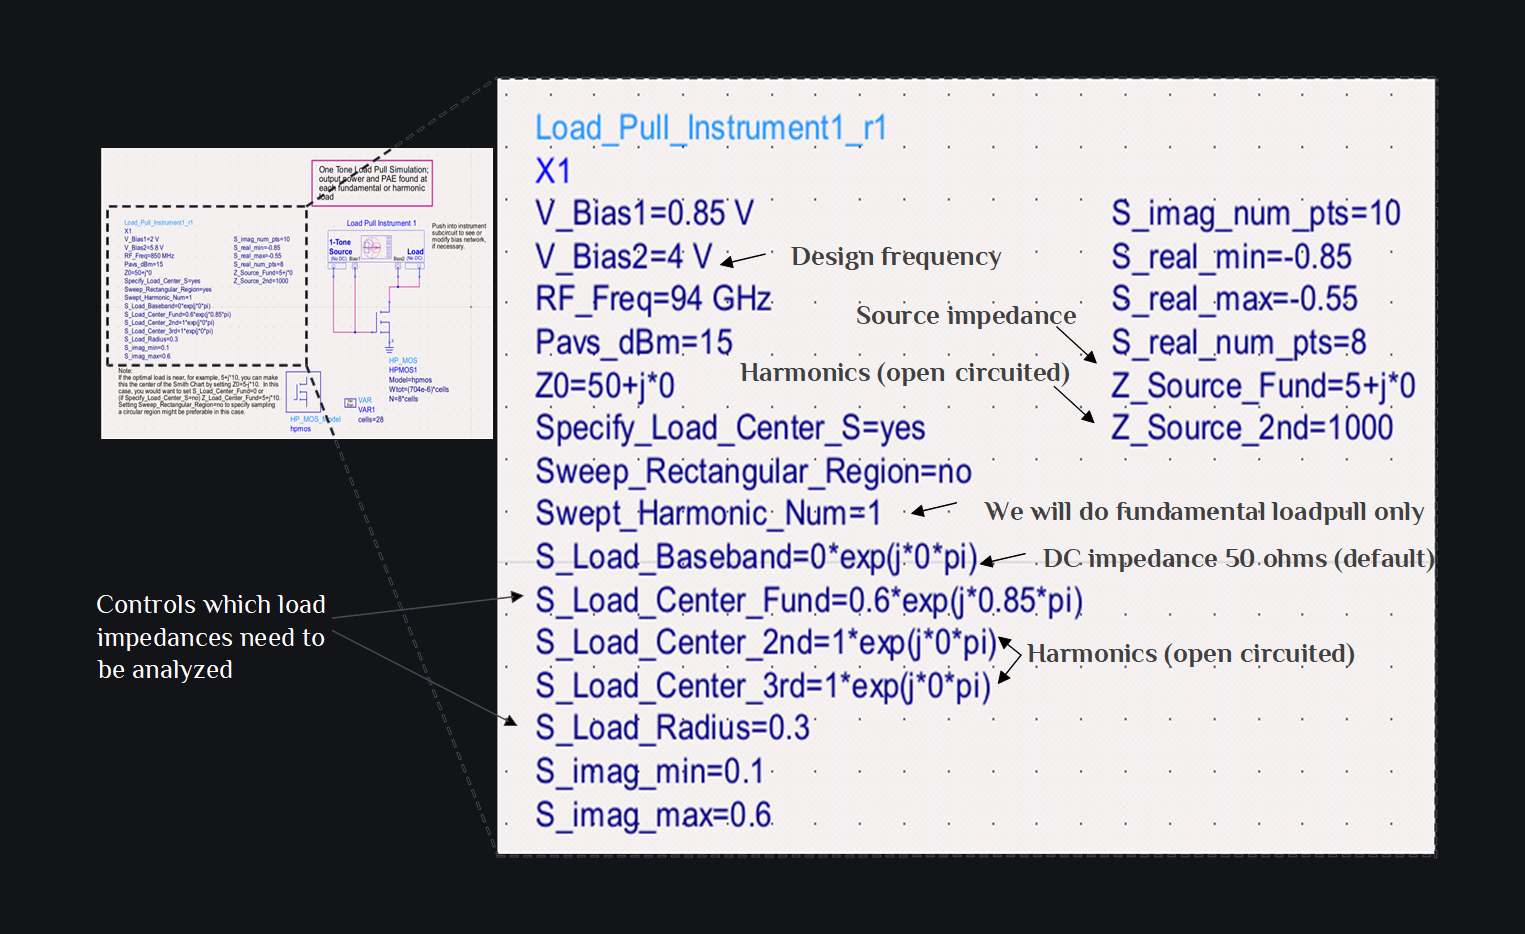Click the 'Push into instrument subcircuit' note
Viewport: 1525px width, 934px height.
point(459,236)
